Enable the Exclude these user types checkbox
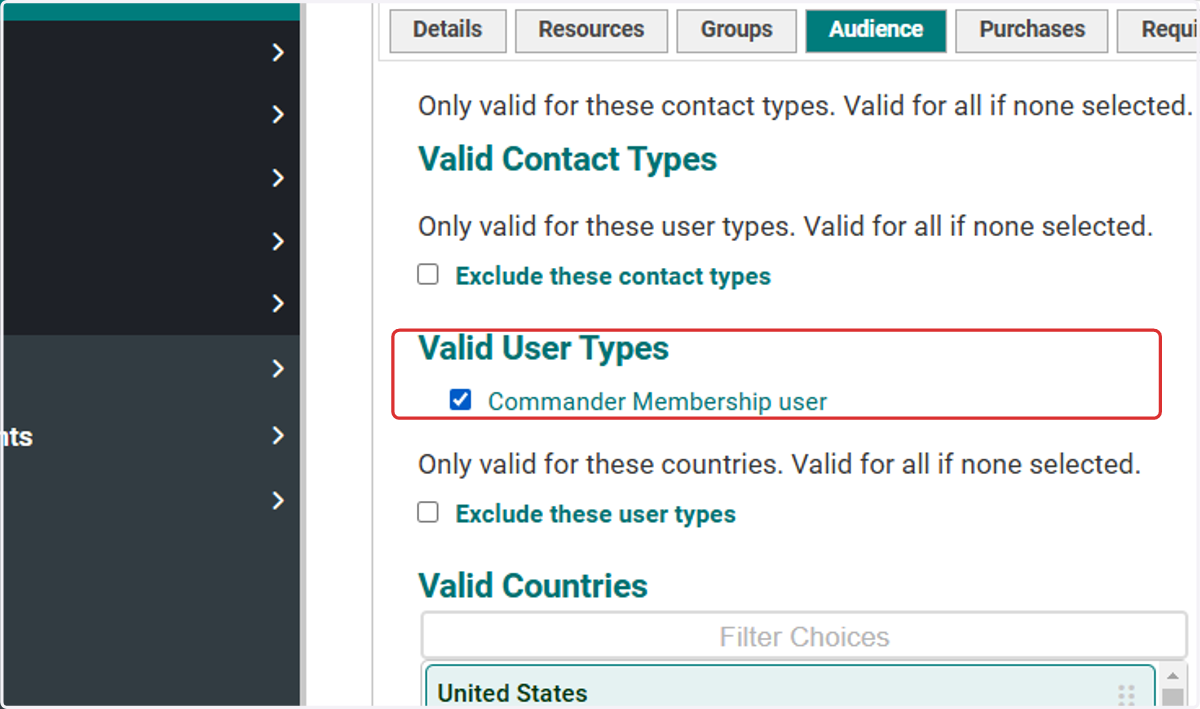 (x=428, y=513)
